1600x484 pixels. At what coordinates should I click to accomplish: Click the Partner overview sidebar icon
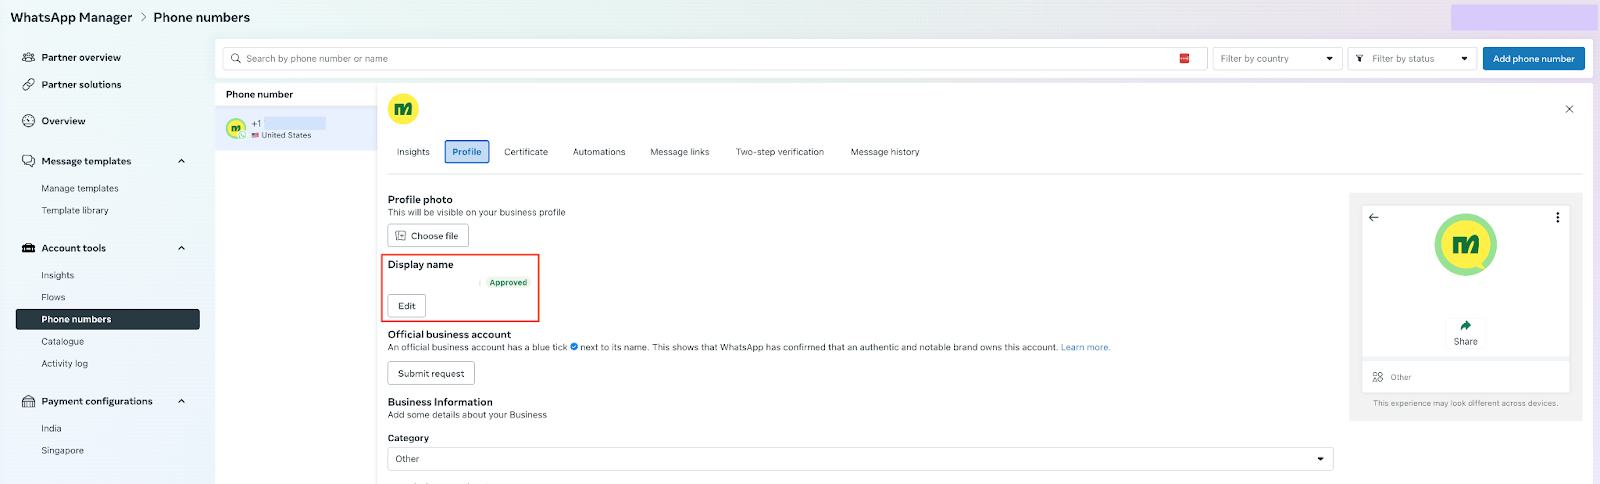(x=28, y=58)
